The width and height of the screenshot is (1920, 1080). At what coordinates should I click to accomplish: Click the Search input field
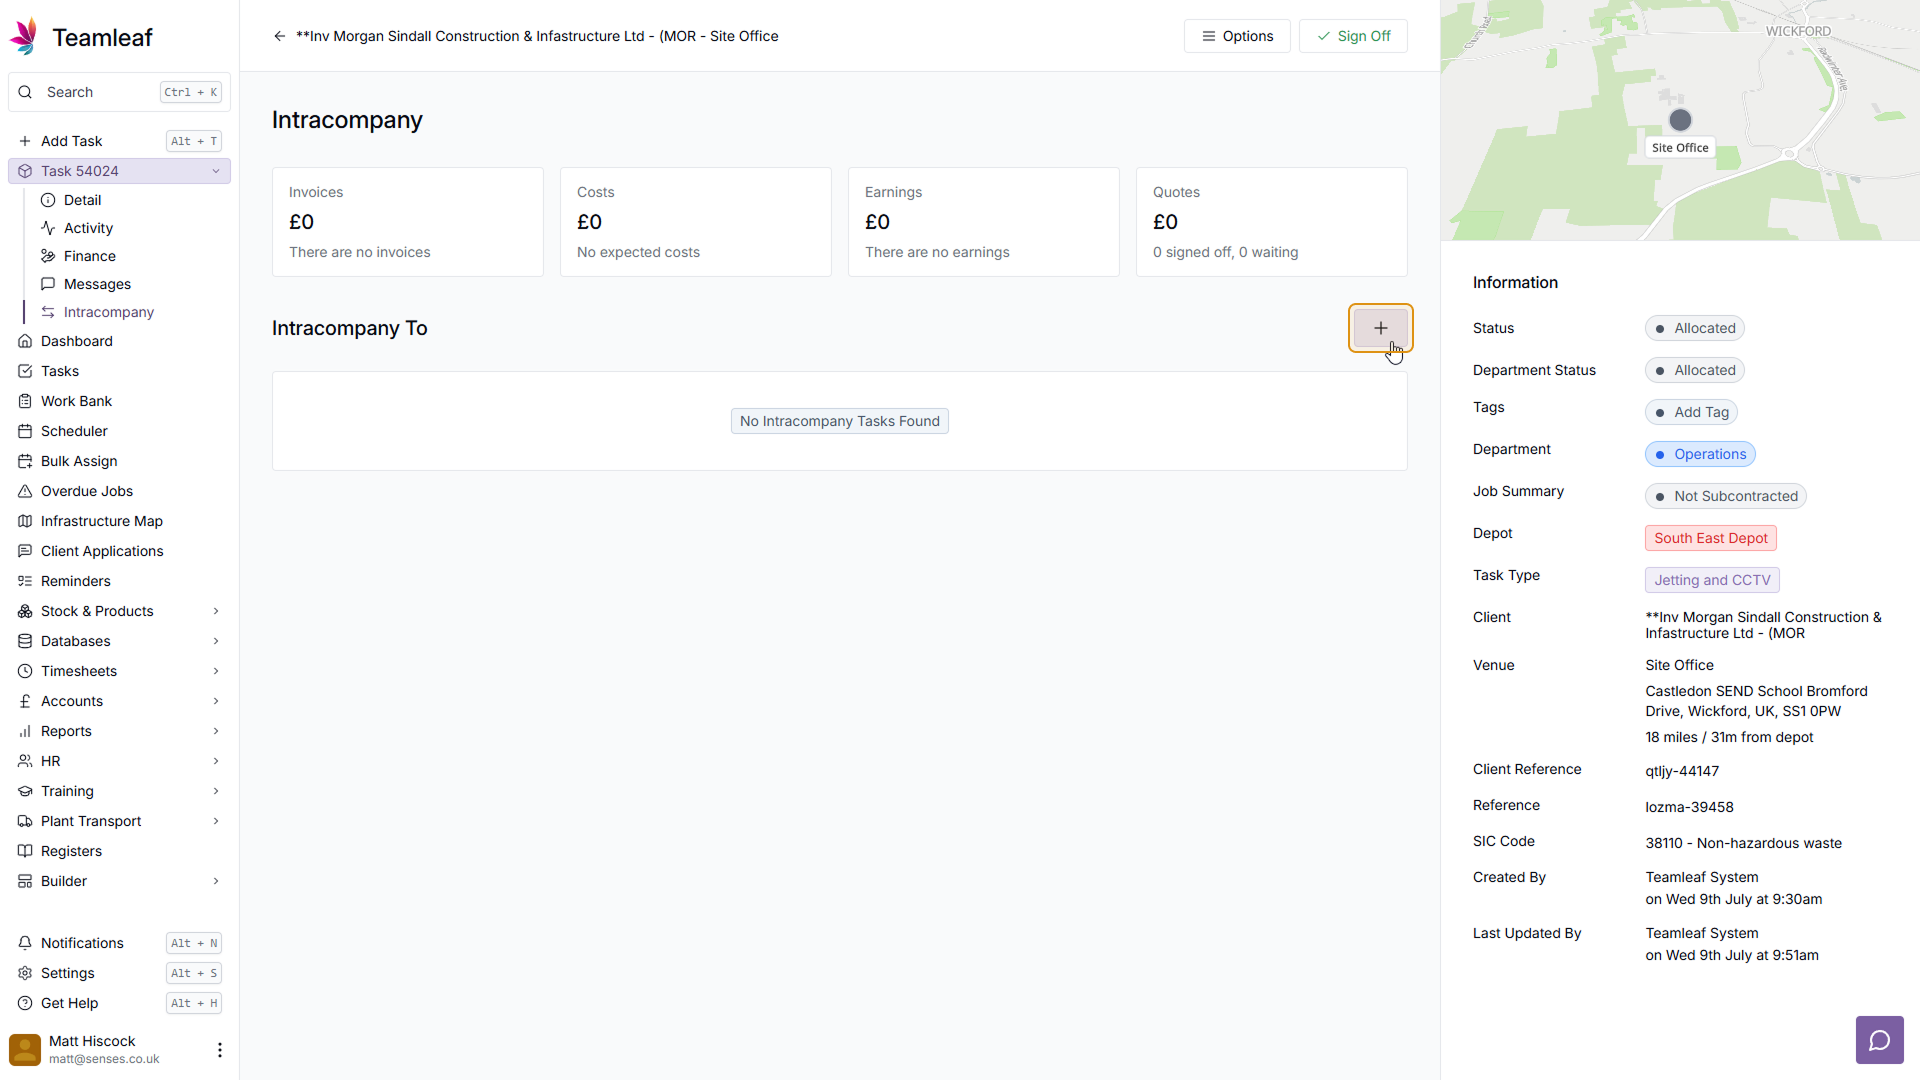click(x=119, y=92)
